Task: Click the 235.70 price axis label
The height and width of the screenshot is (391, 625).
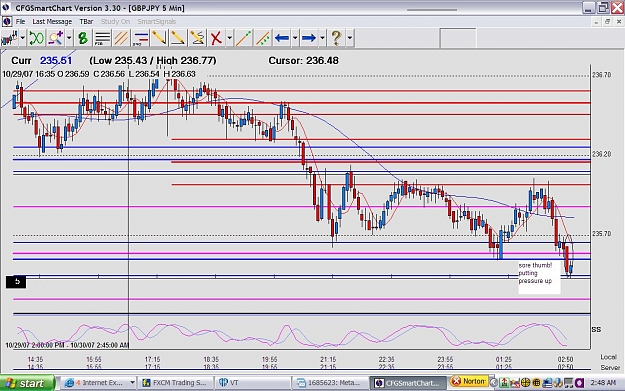Action: pyautogui.click(x=601, y=234)
